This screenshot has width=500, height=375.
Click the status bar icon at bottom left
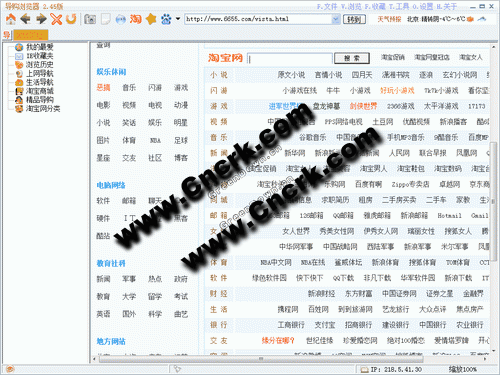click(x=10, y=369)
